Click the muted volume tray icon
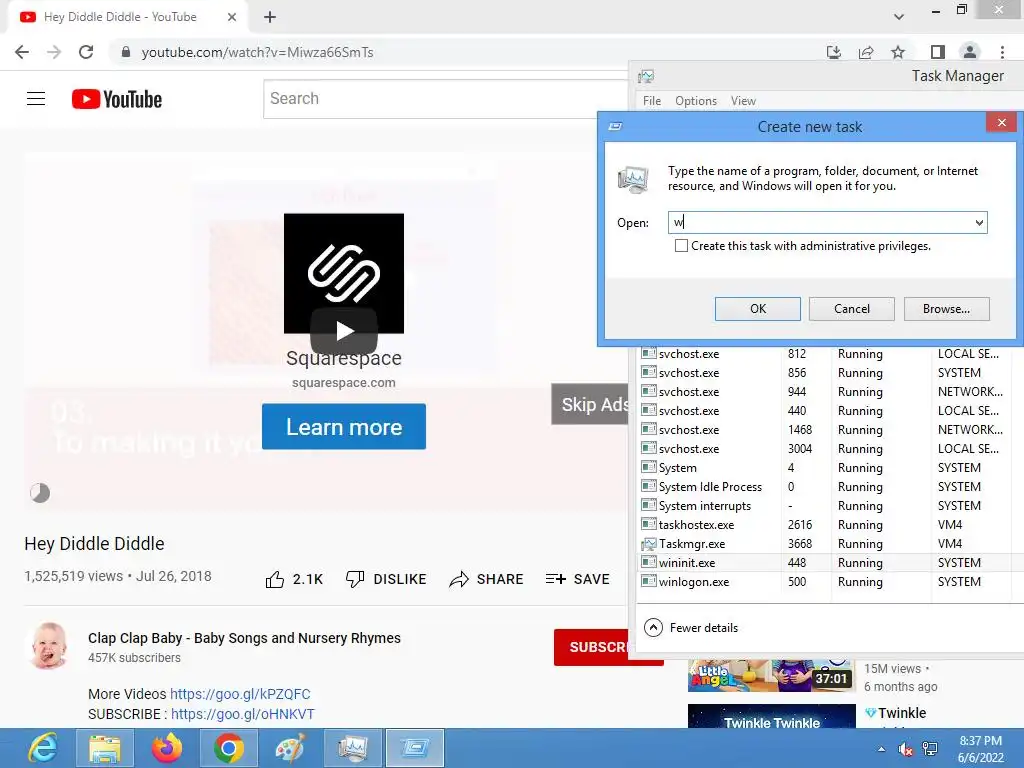The height and width of the screenshot is (768, 1024). (x=905, y=749)
